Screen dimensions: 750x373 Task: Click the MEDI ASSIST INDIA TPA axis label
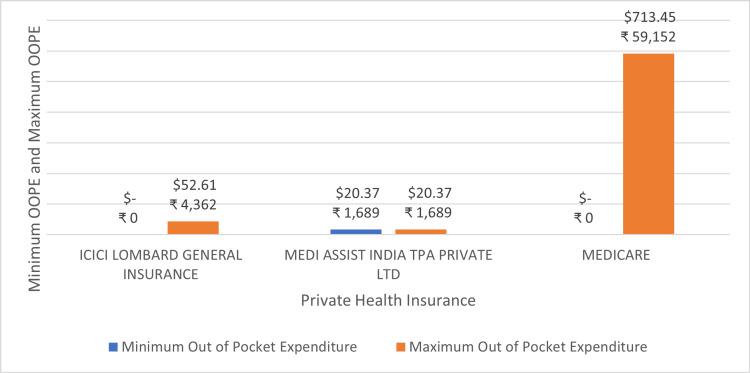click(388, 264)
